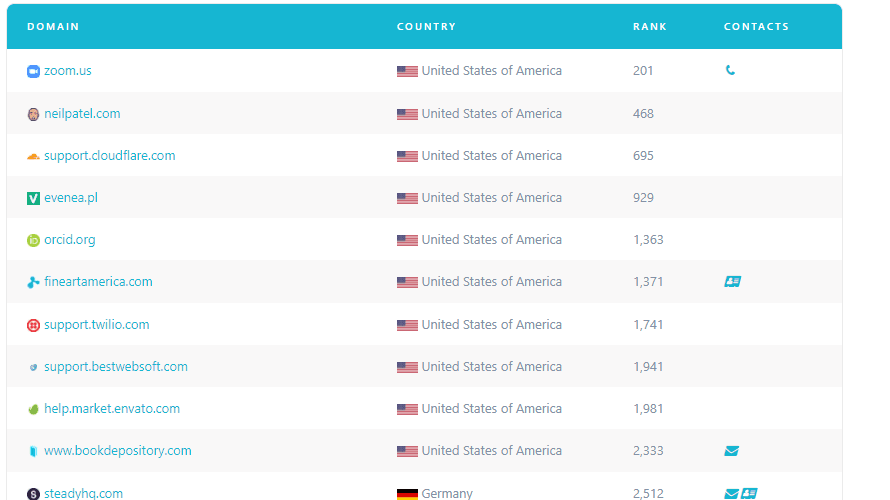Sort by the COUNTRY column header
Image resolution: width=890 pixels, height=500 pixels.
(x=426, y=27)
